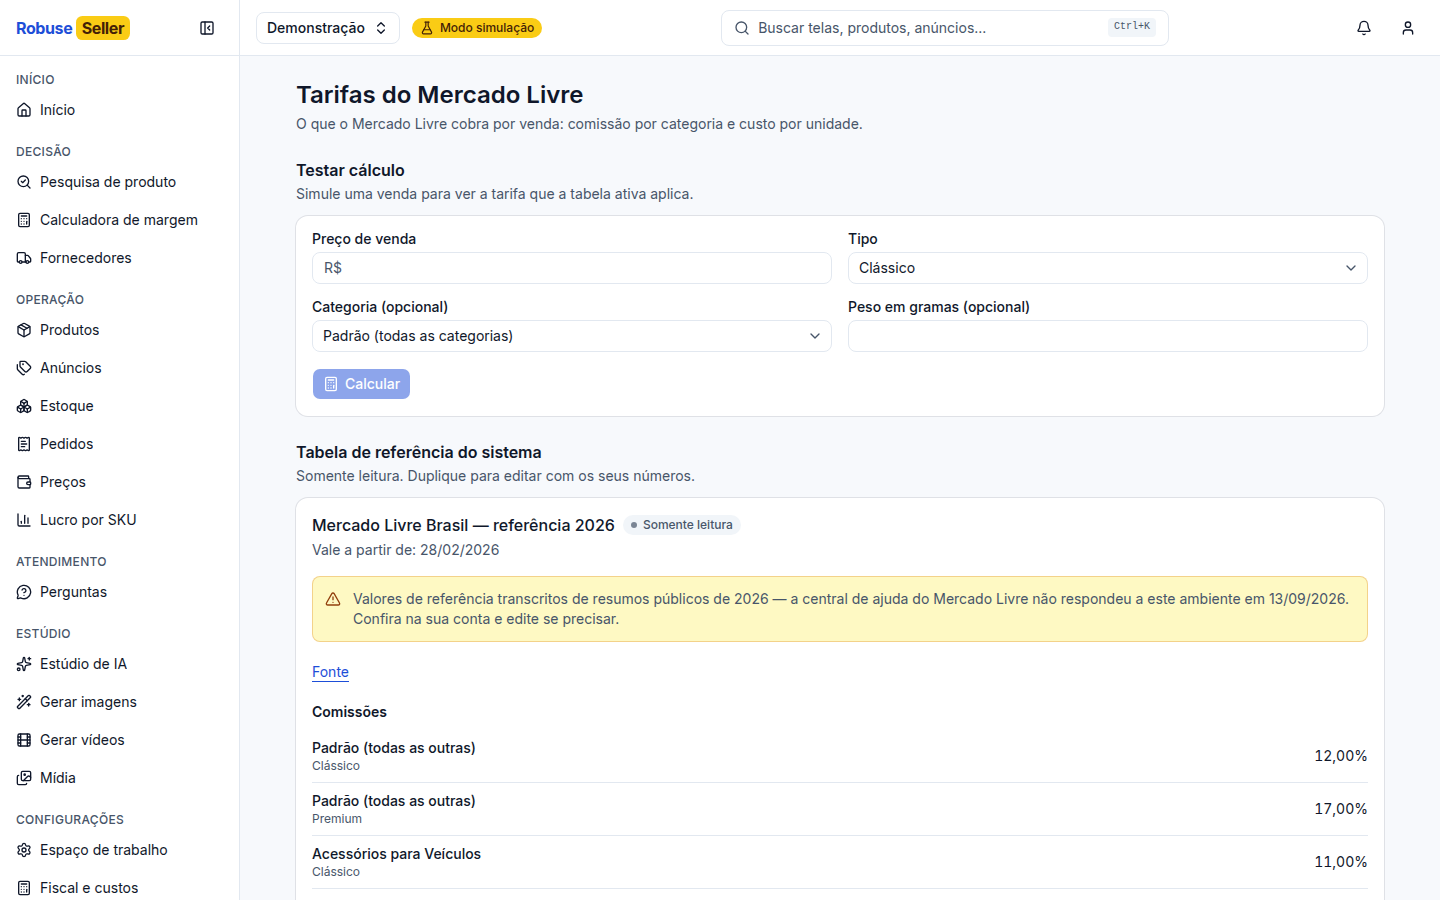Click the Ctrl+K shortcut hint
Screen dimensions: 1440x900
(1132, 27)
